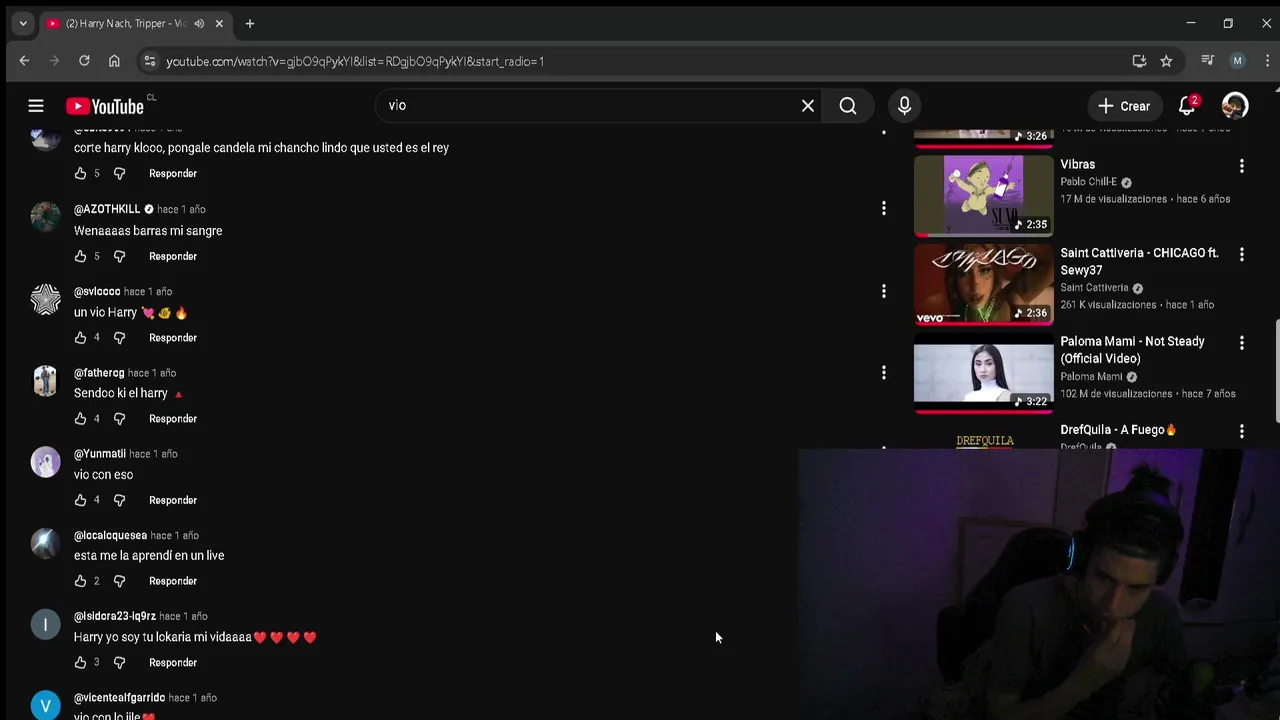Open options for @svlocco comment

[883, 291]
